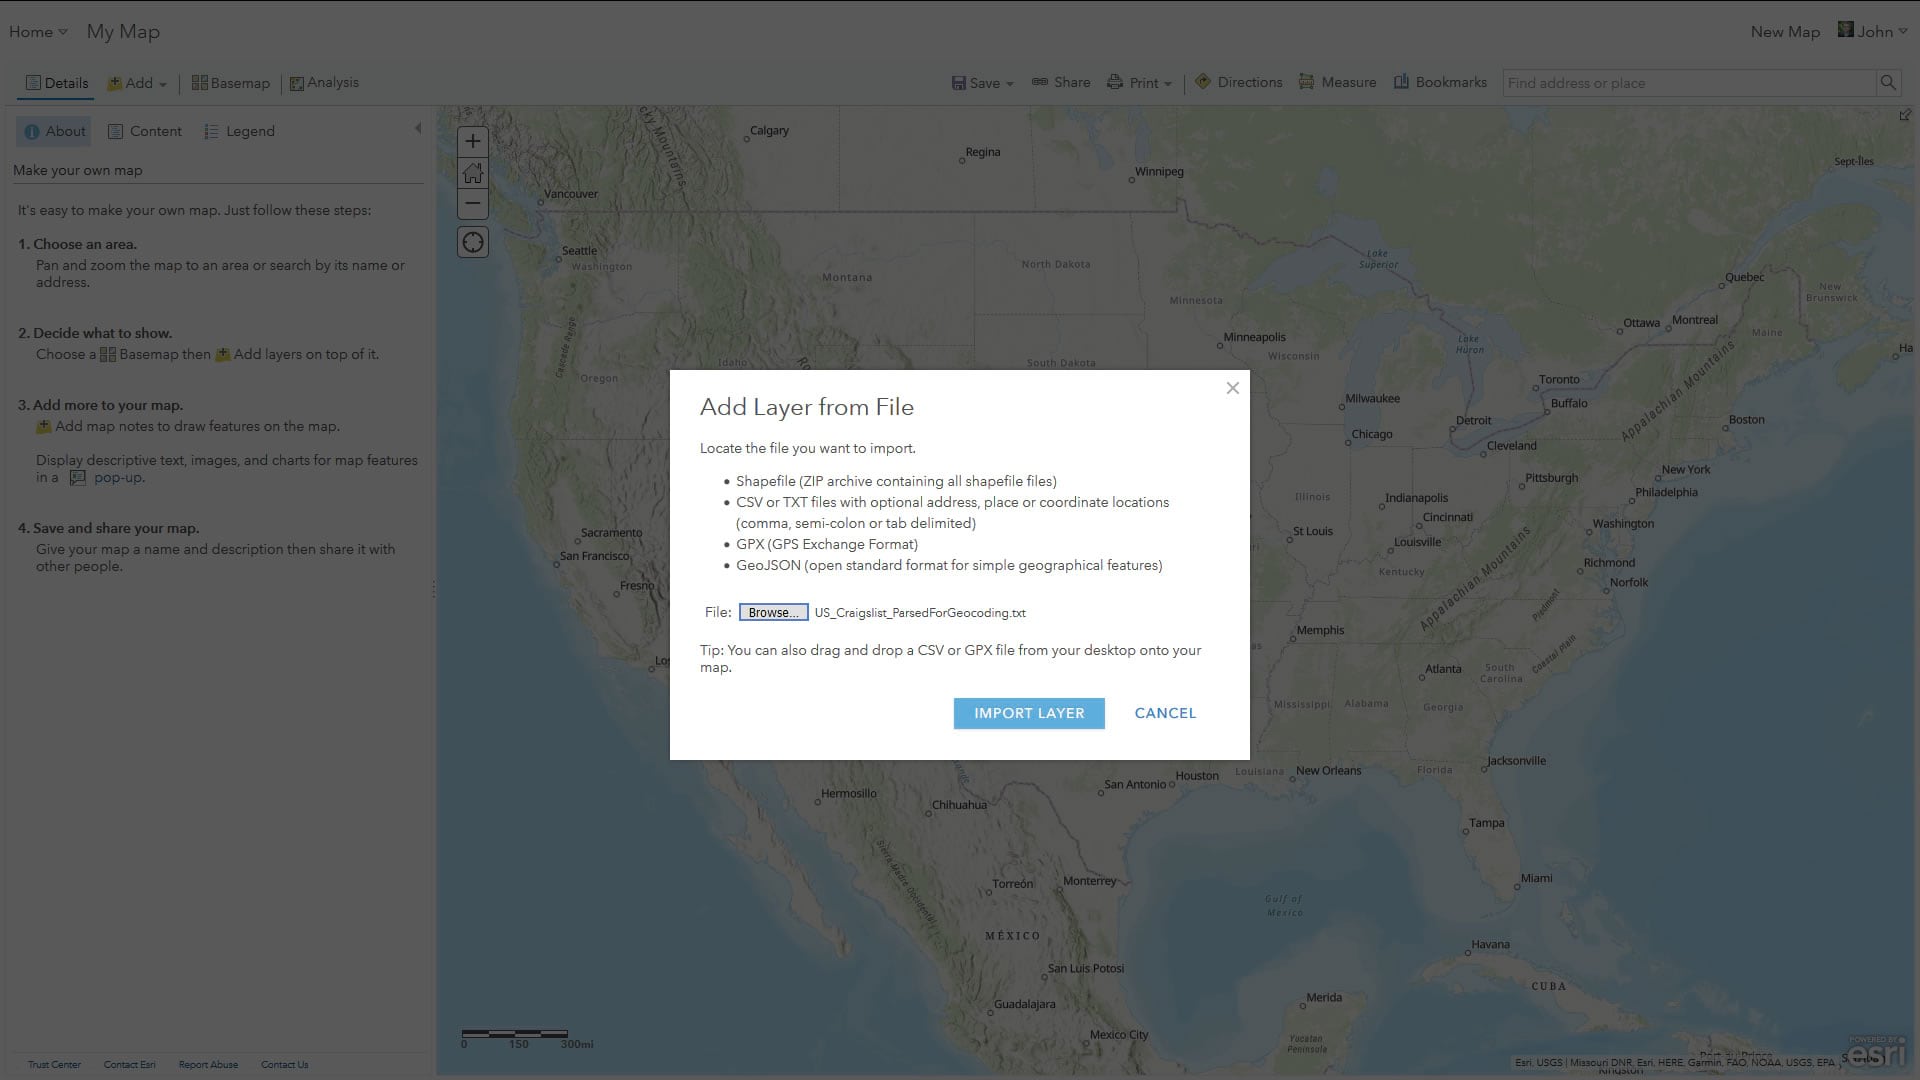The image size is (1920, 1080).
Task: Cancel the Add Layer dialog
Action: coord(1164,713)
